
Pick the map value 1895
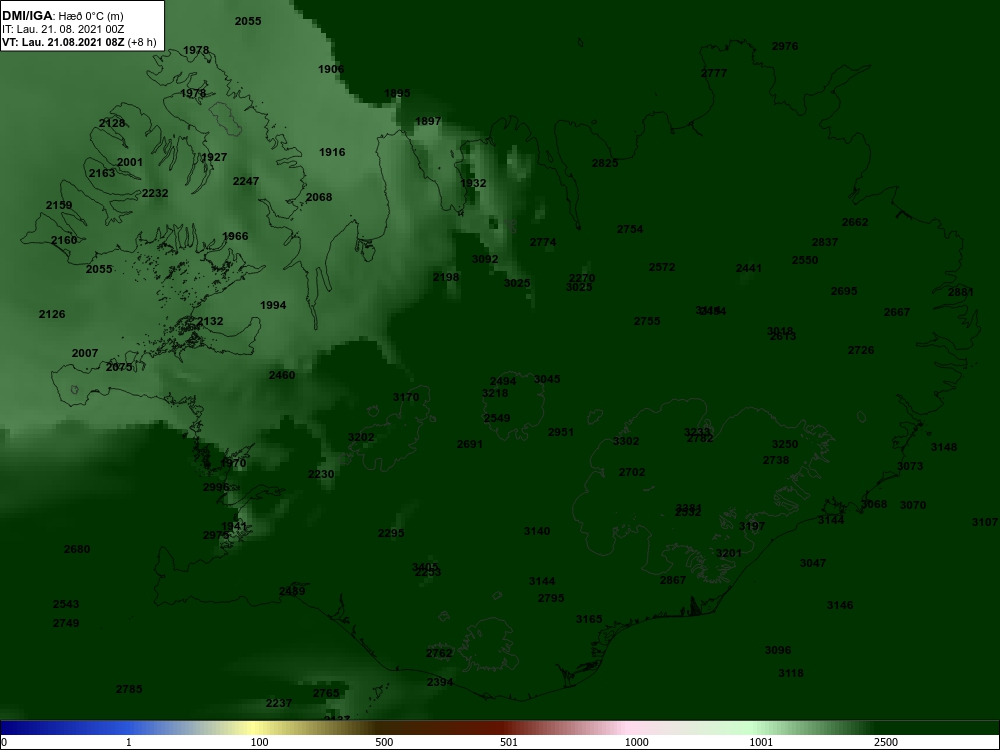coord(397,93)
